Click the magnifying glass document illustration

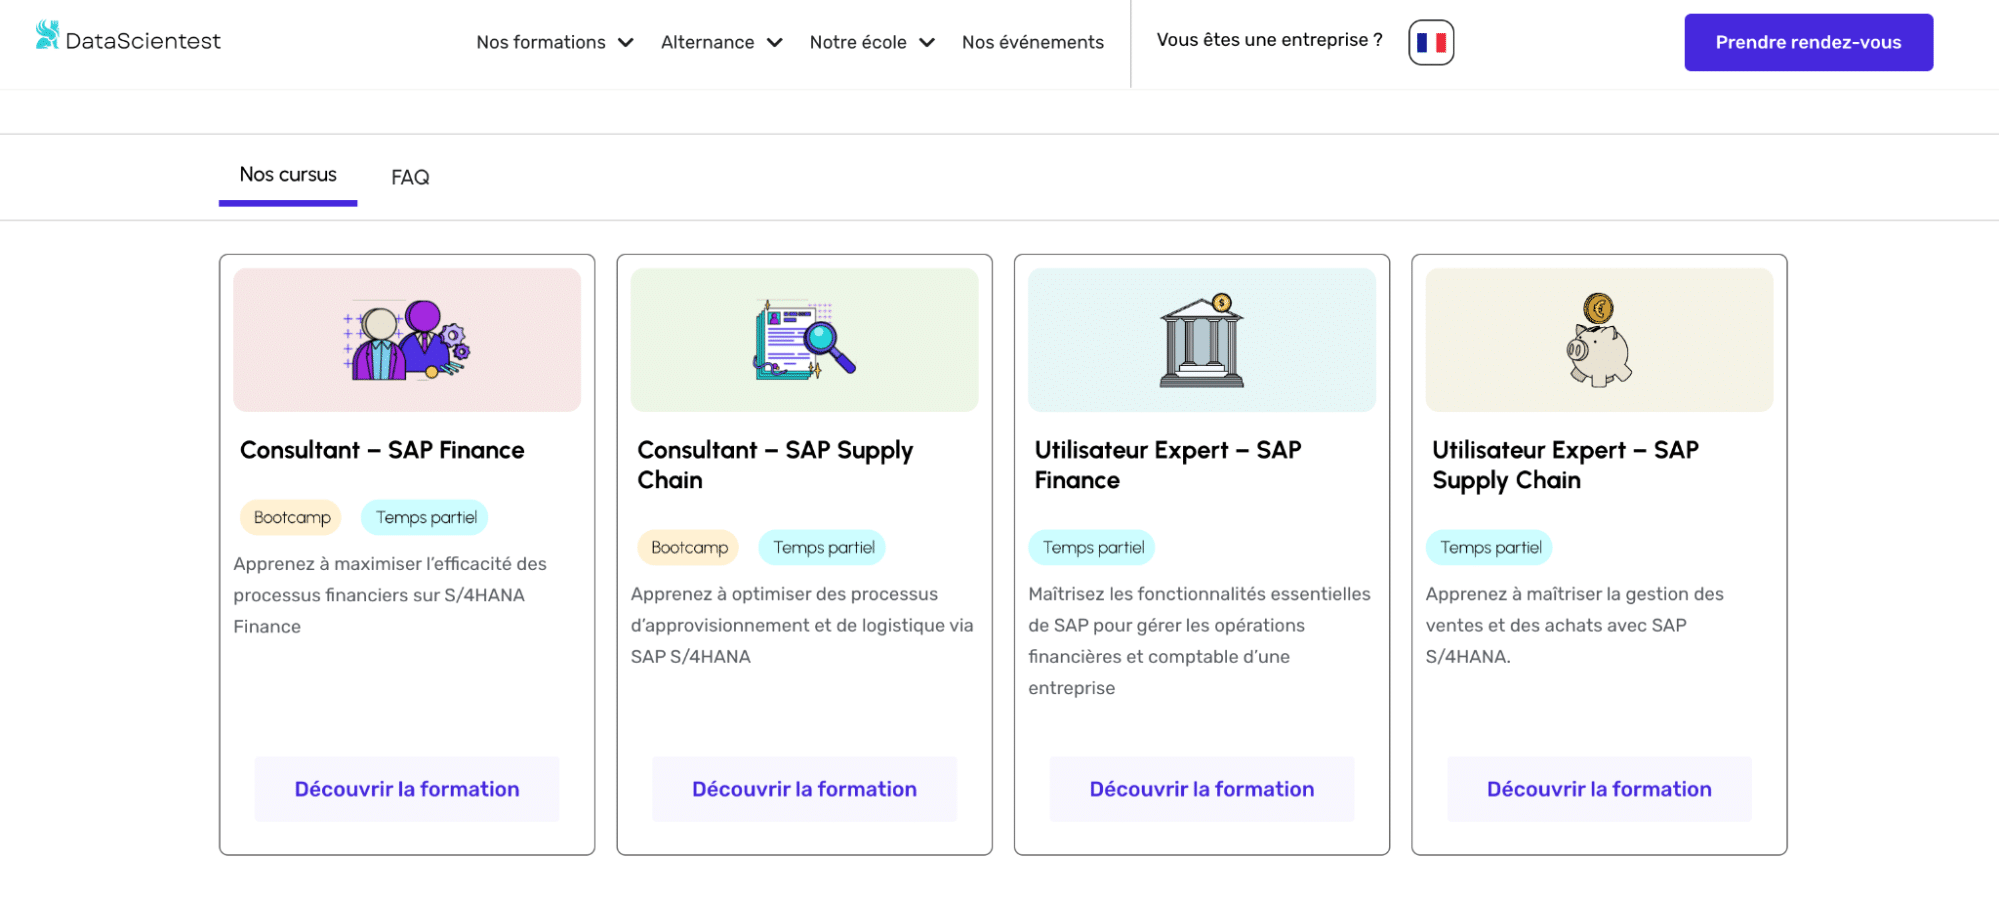pyautogui.click(x=804, y=341)
